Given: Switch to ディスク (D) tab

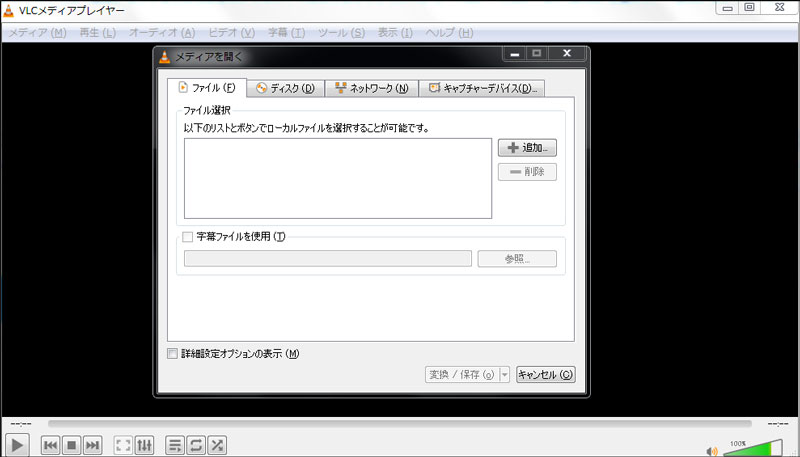Looking at the screenshot, I should tap(285, 88).
